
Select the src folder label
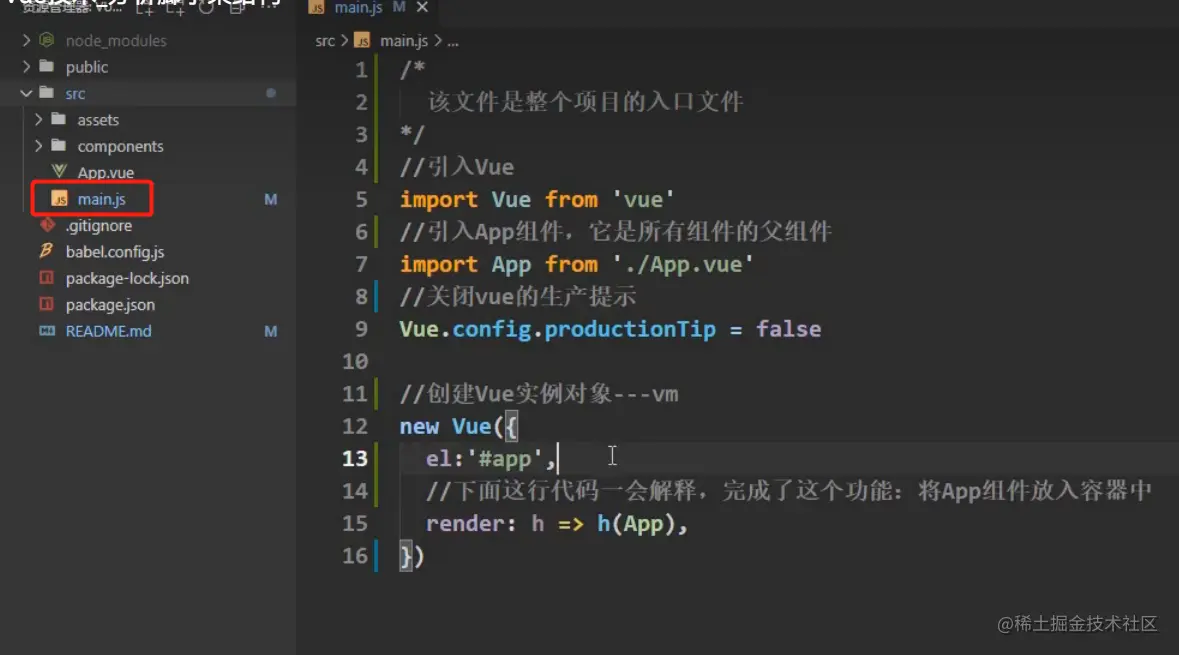75,93
